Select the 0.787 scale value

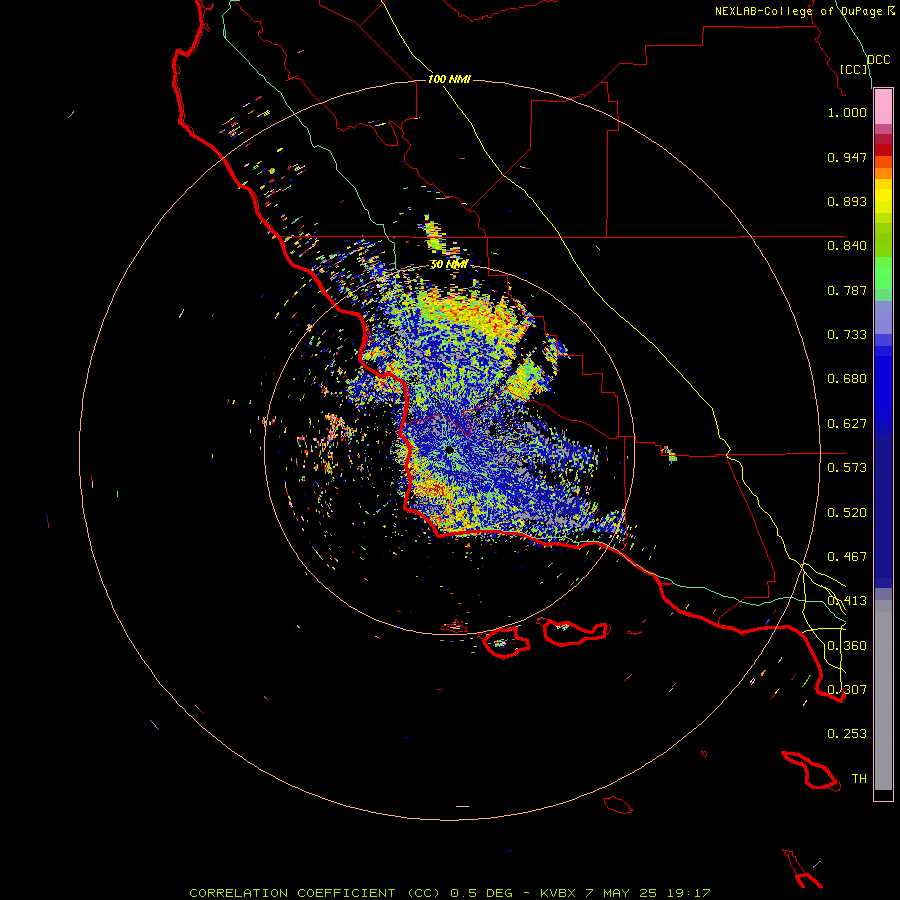(847, 290)
